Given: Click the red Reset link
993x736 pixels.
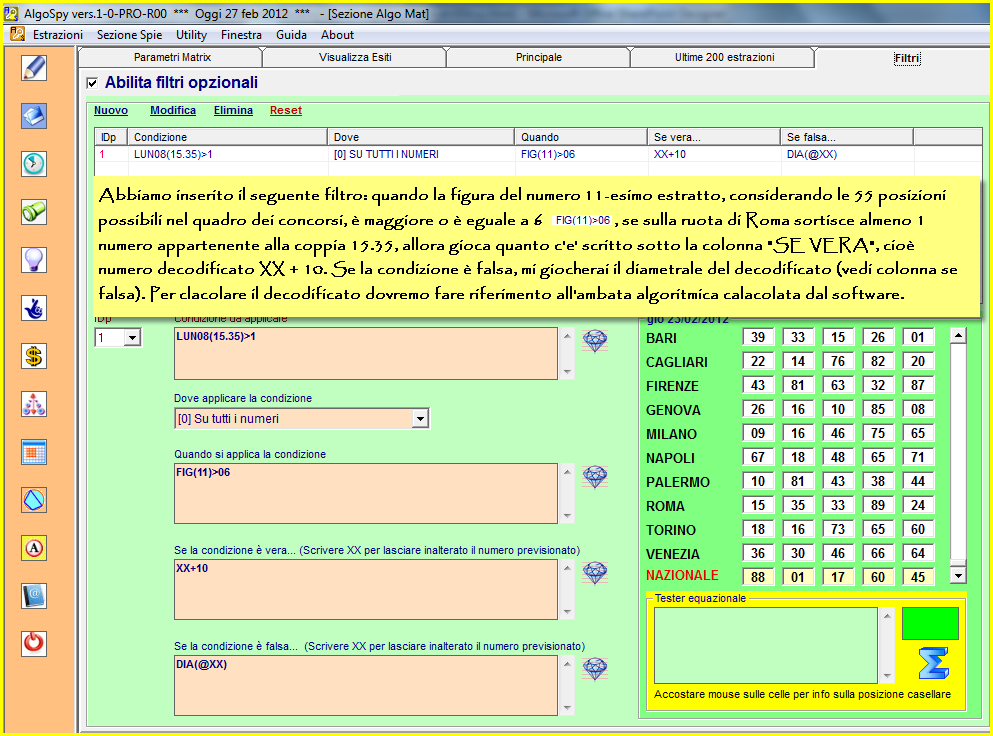Looking at the screenshot, I should click(x=286, y=110).
